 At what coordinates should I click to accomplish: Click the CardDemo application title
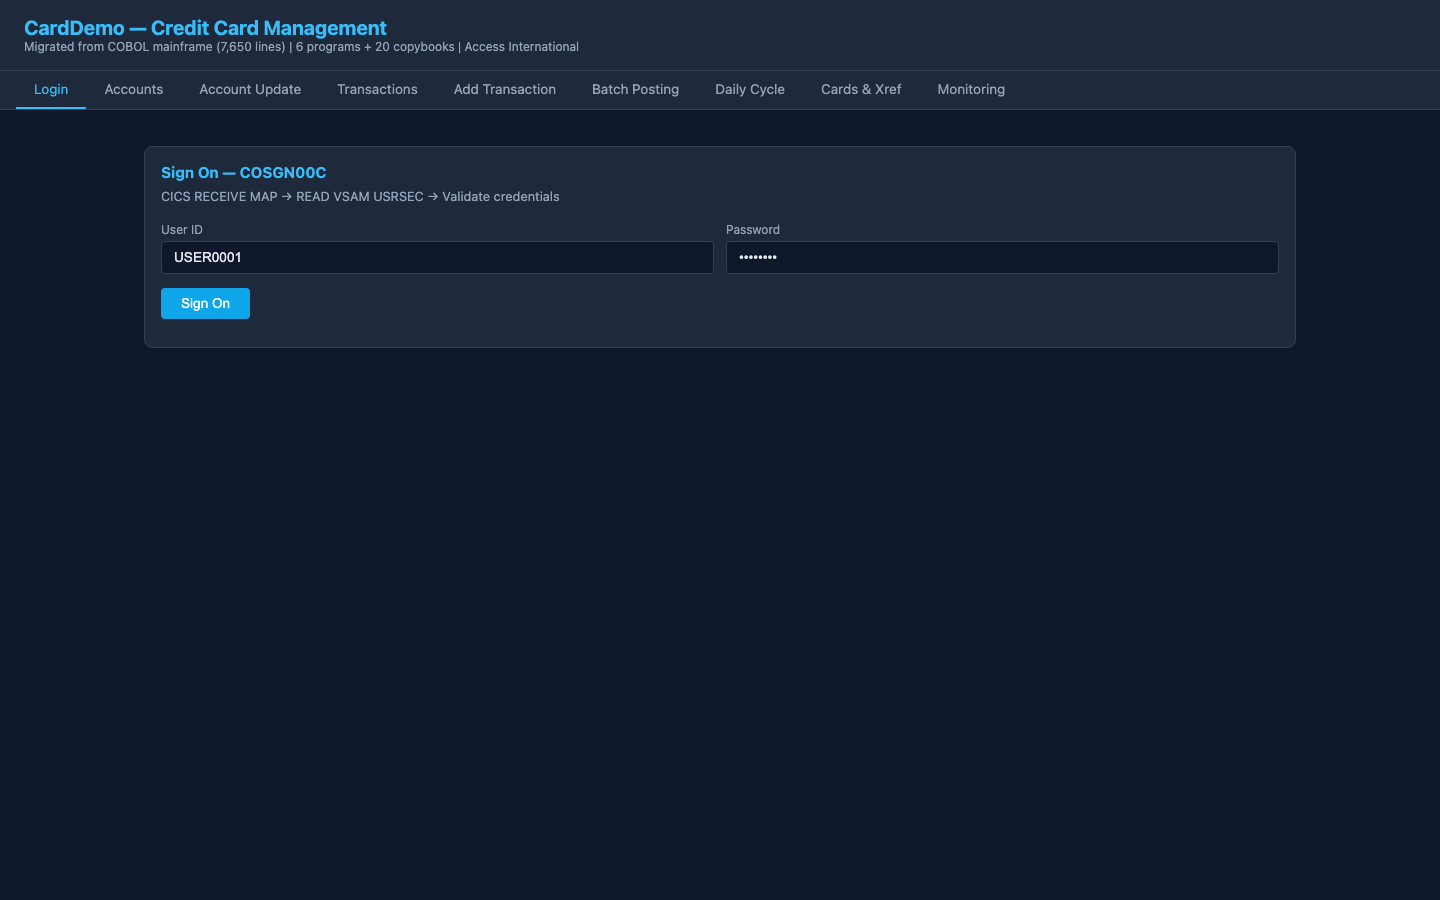tap(205, 27)
